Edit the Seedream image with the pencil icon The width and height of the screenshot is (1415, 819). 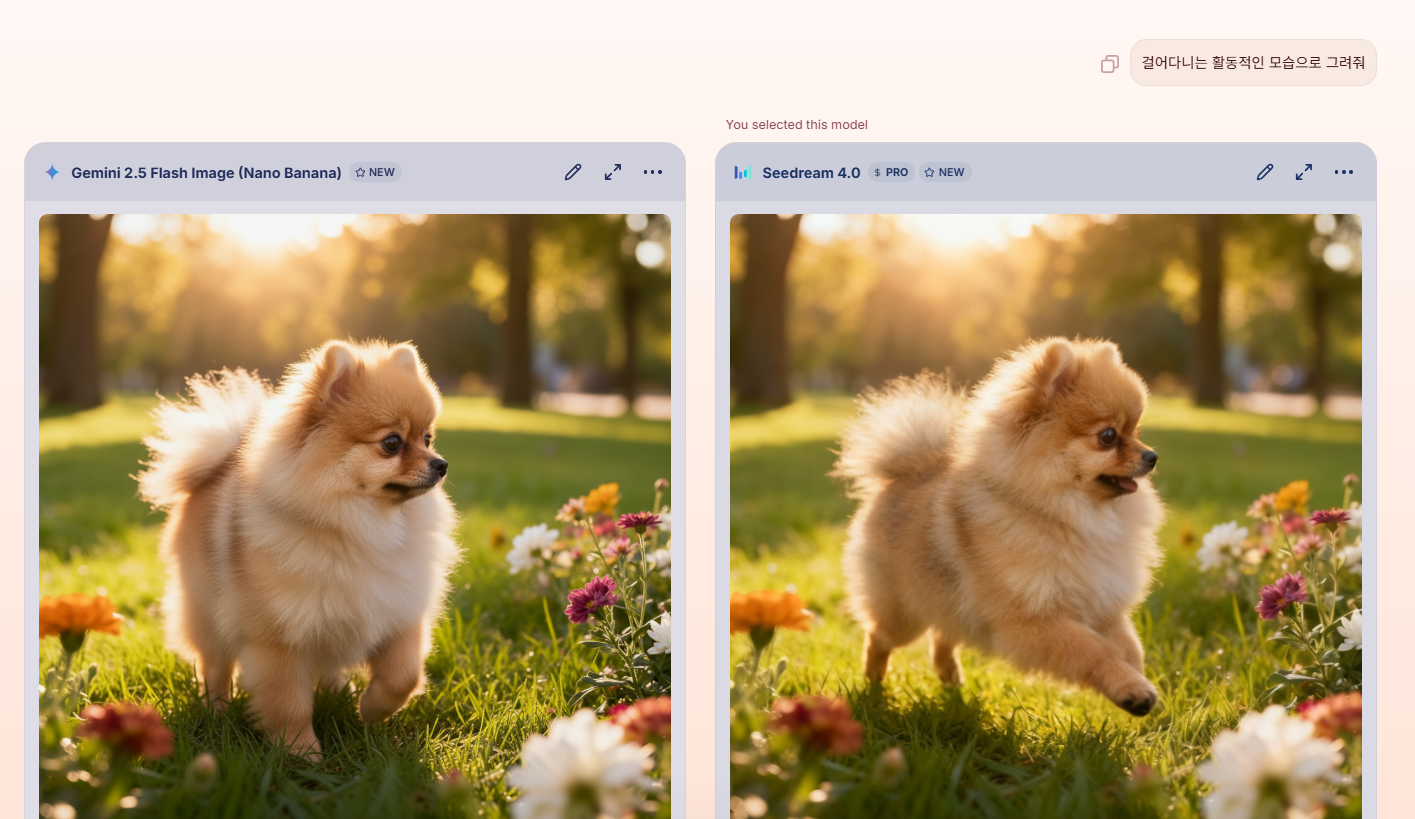click(x=1265, y=172)
